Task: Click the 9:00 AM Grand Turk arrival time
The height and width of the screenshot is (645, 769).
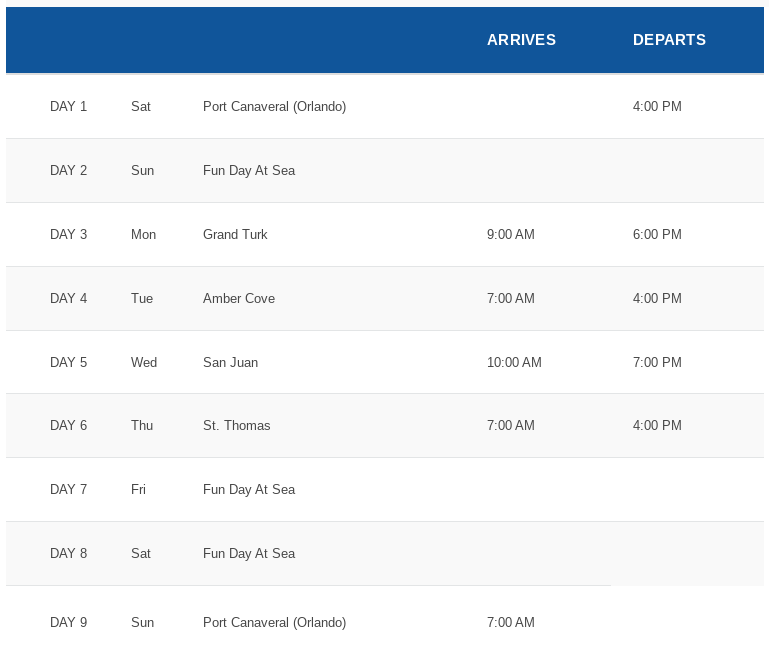Action: (x=510, y=235)
